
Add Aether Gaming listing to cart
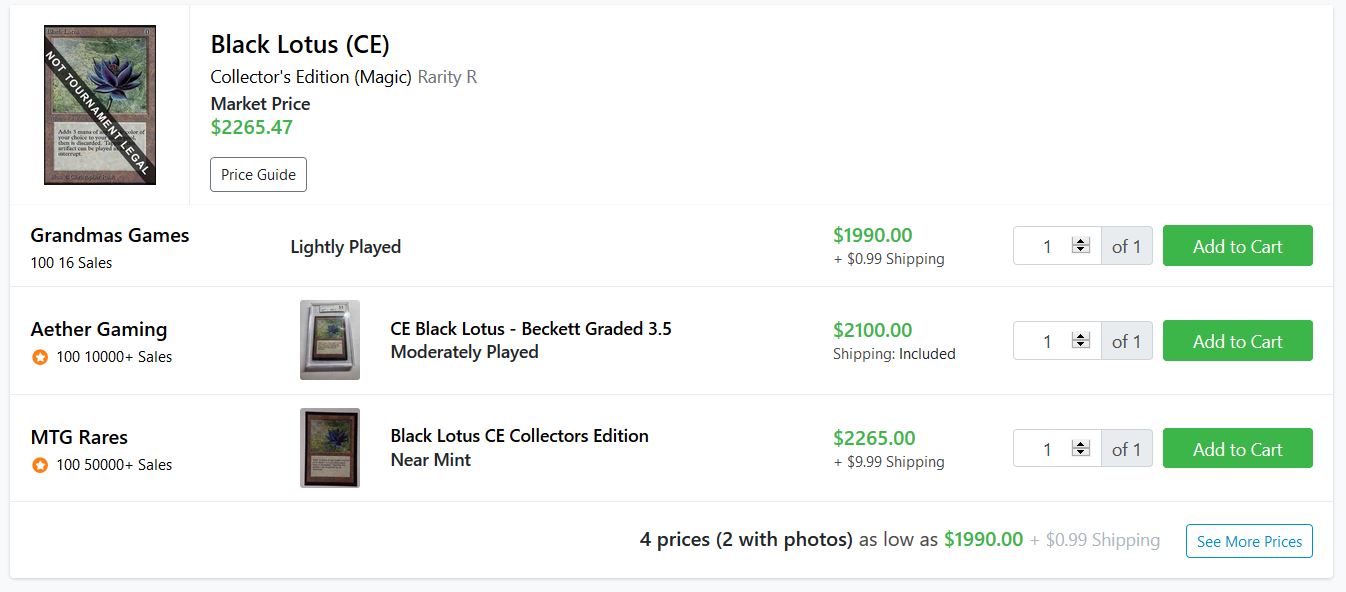1237,341
